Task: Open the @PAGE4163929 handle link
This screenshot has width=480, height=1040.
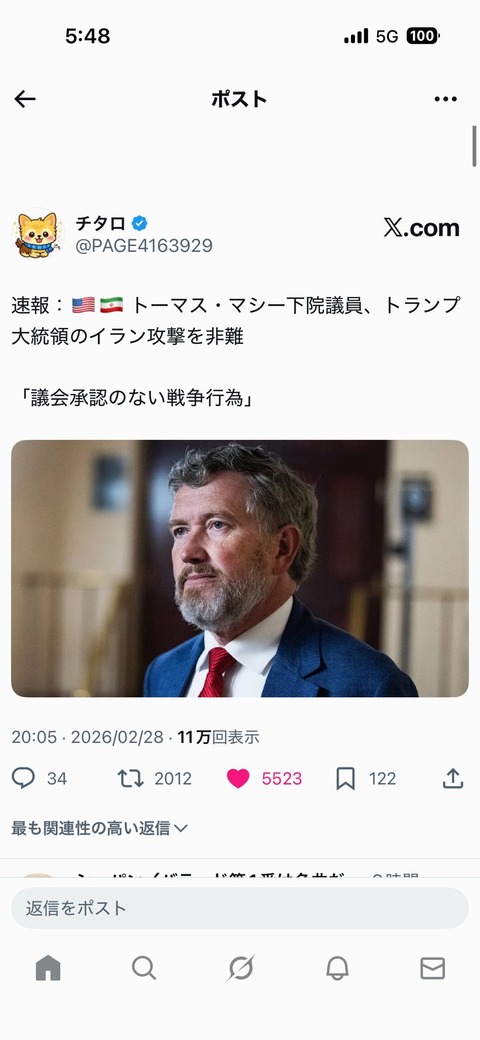Action: tap(143, 246)
